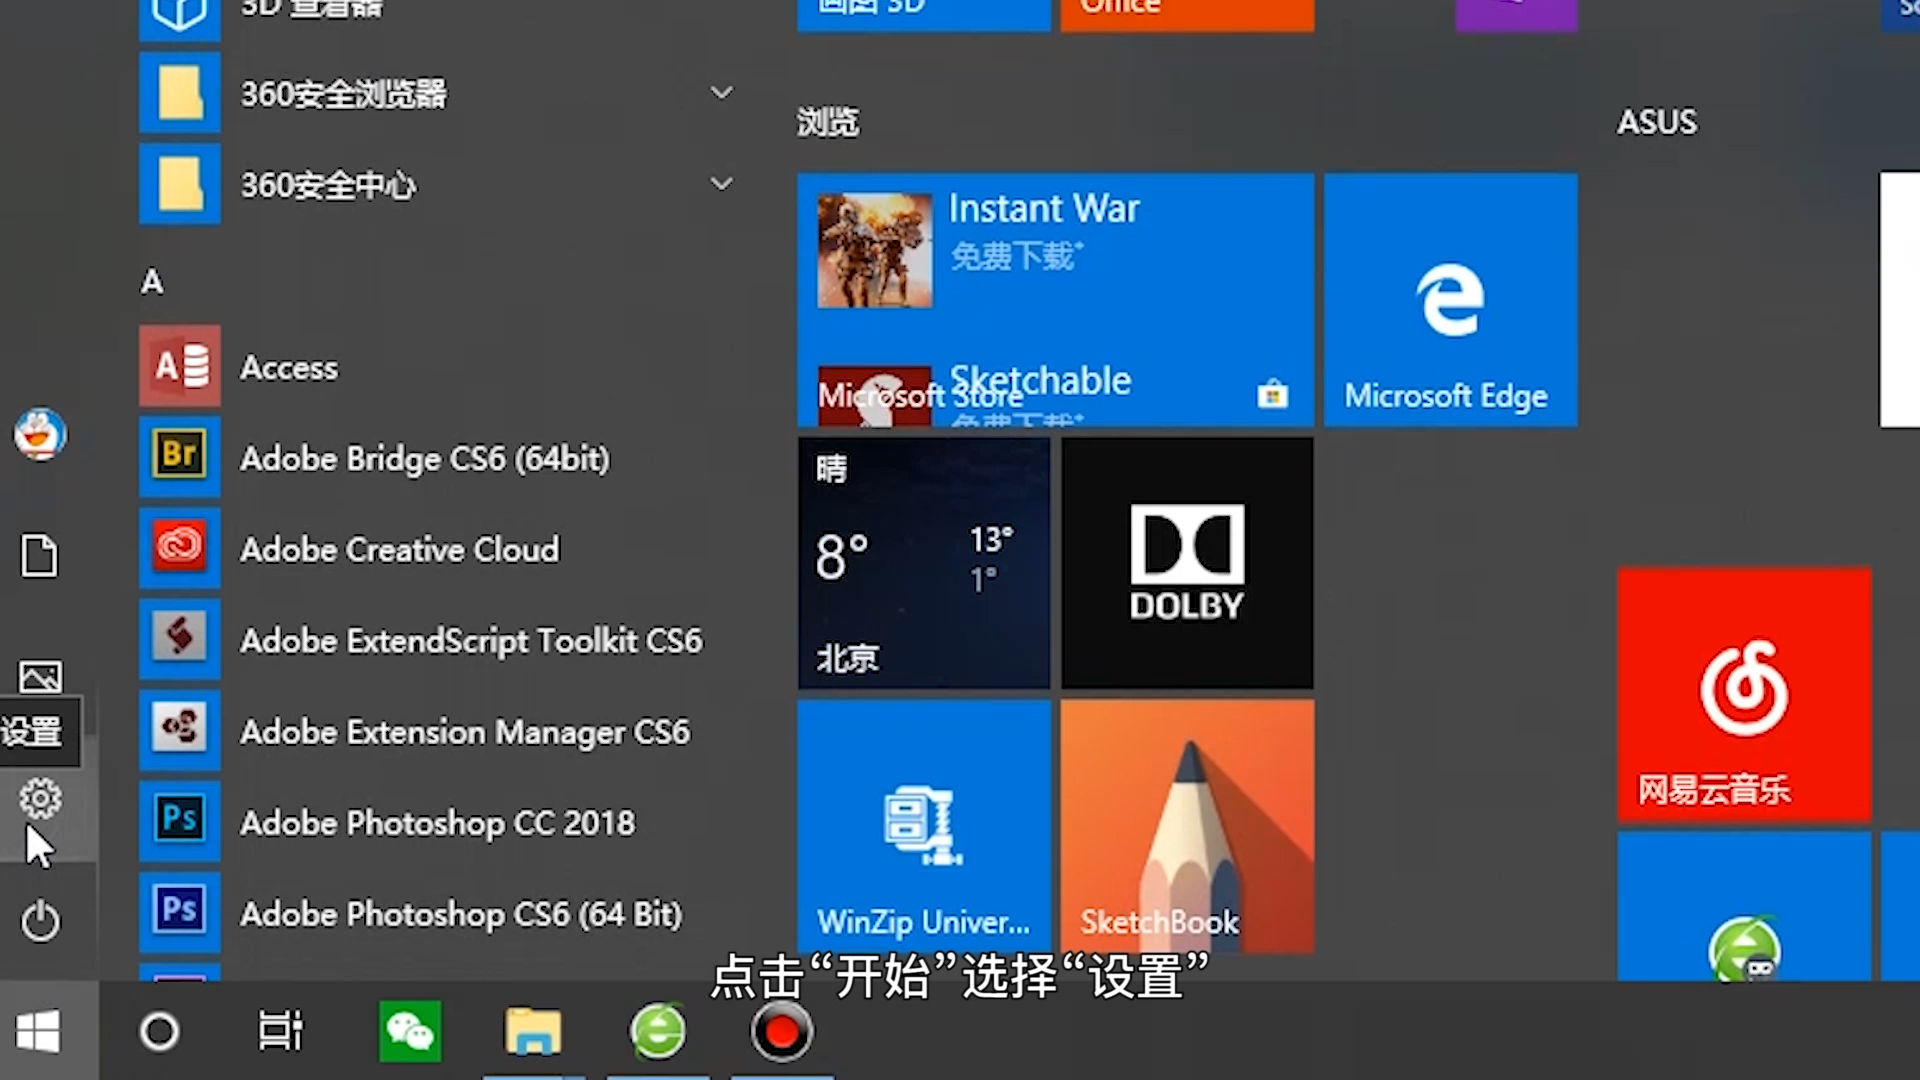Open the Windows Start button
This screenshot has height=1080, width=1920.
pos(40,1031)
